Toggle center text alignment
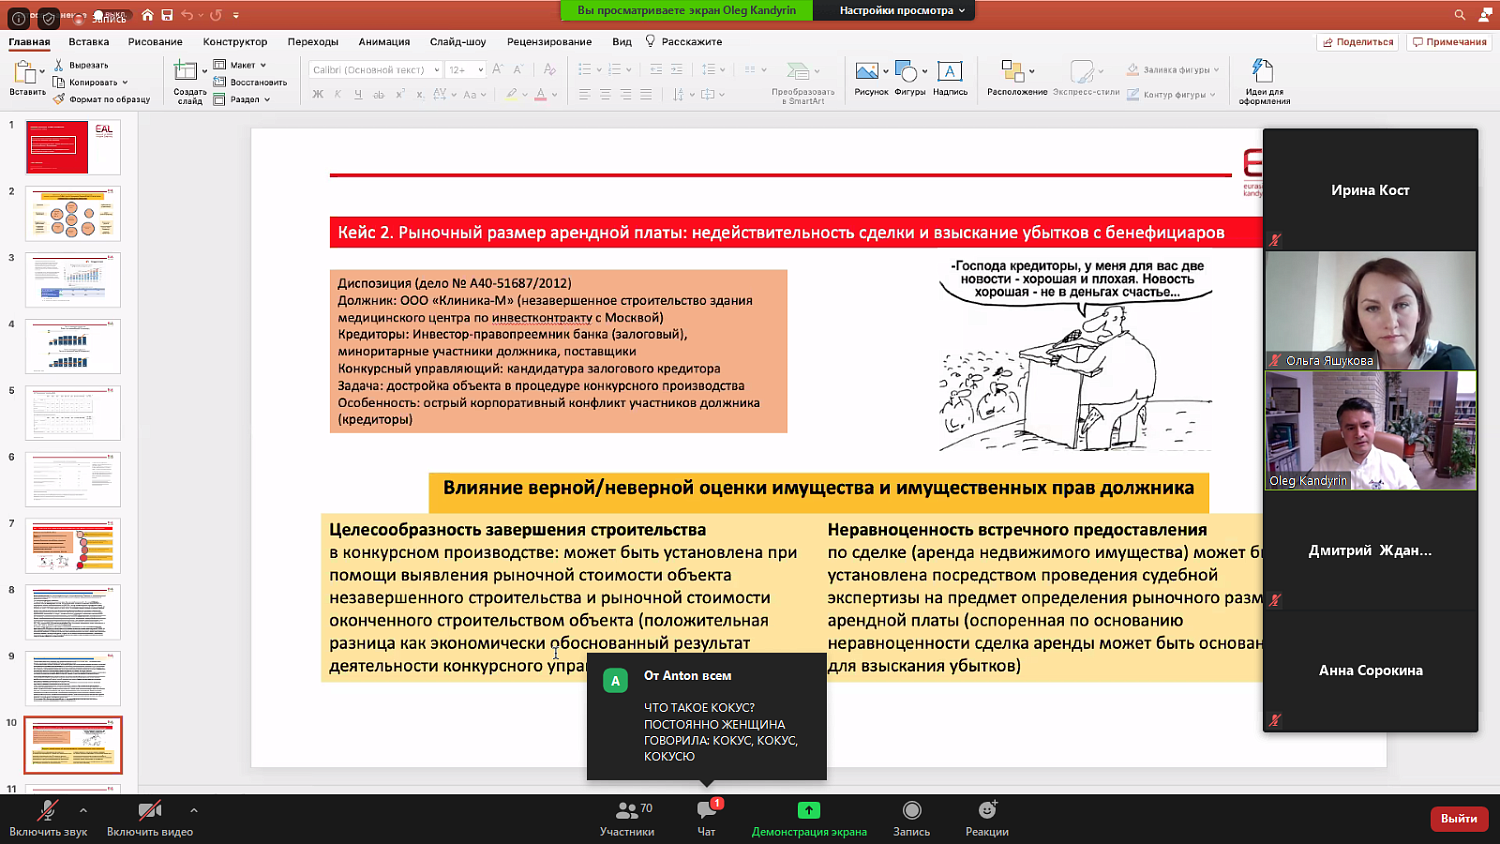The width and height of the screenshot is (1500, 844). tap(605, 94)
